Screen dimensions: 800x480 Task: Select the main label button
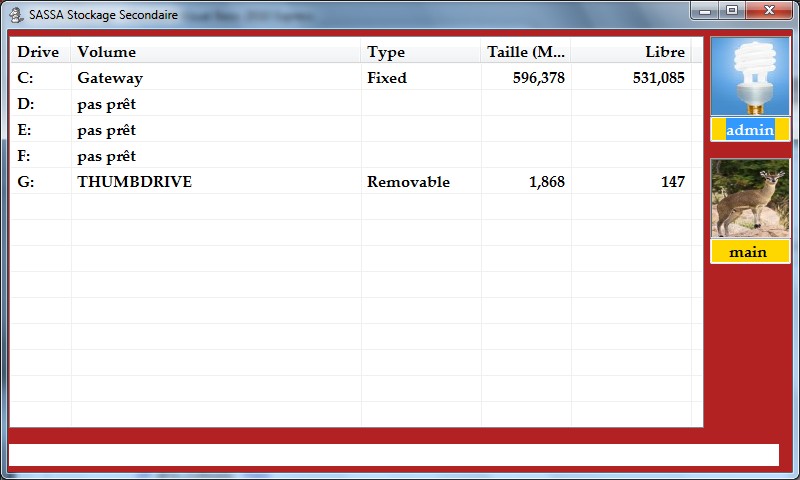click(x=750, y=252)
